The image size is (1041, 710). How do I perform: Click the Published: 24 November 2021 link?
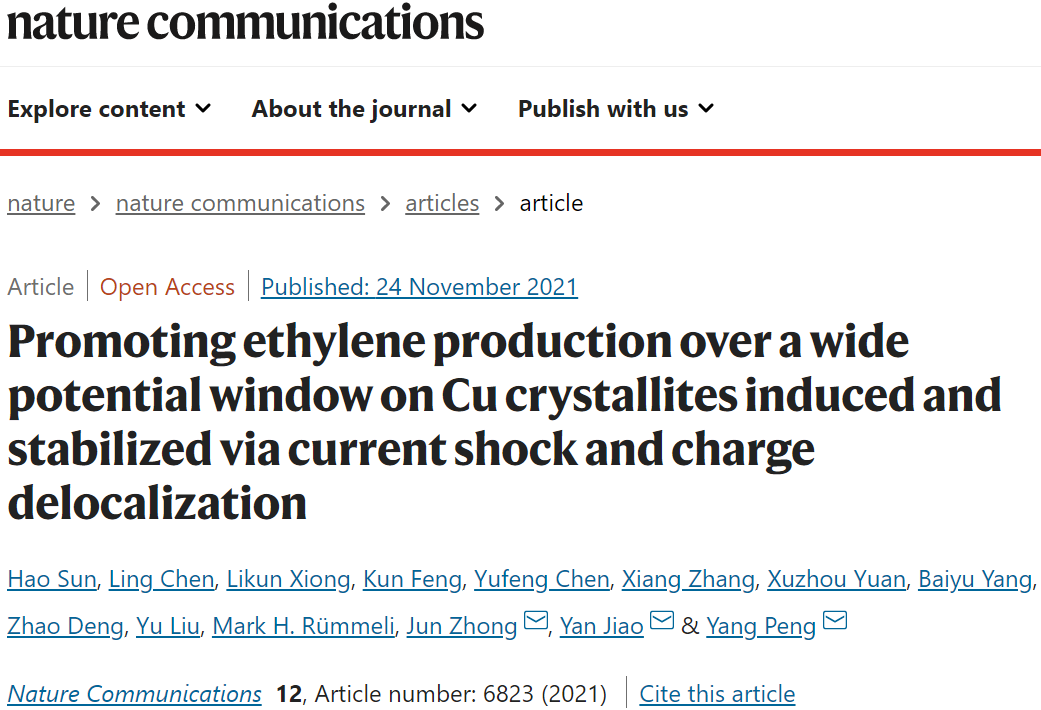tap(419, 287)
